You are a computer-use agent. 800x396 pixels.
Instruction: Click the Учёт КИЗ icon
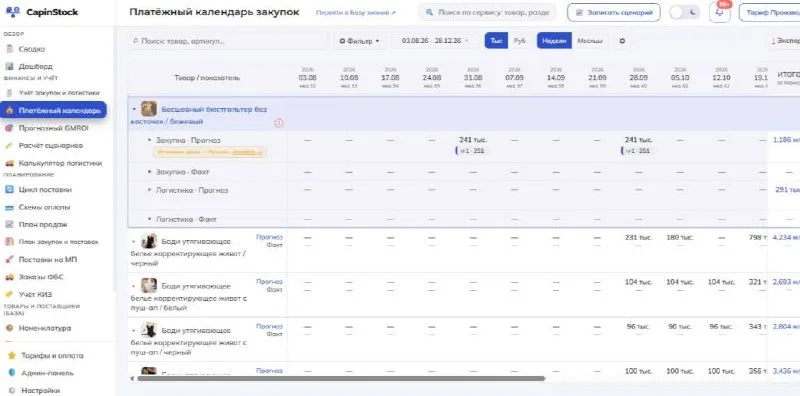9,294
